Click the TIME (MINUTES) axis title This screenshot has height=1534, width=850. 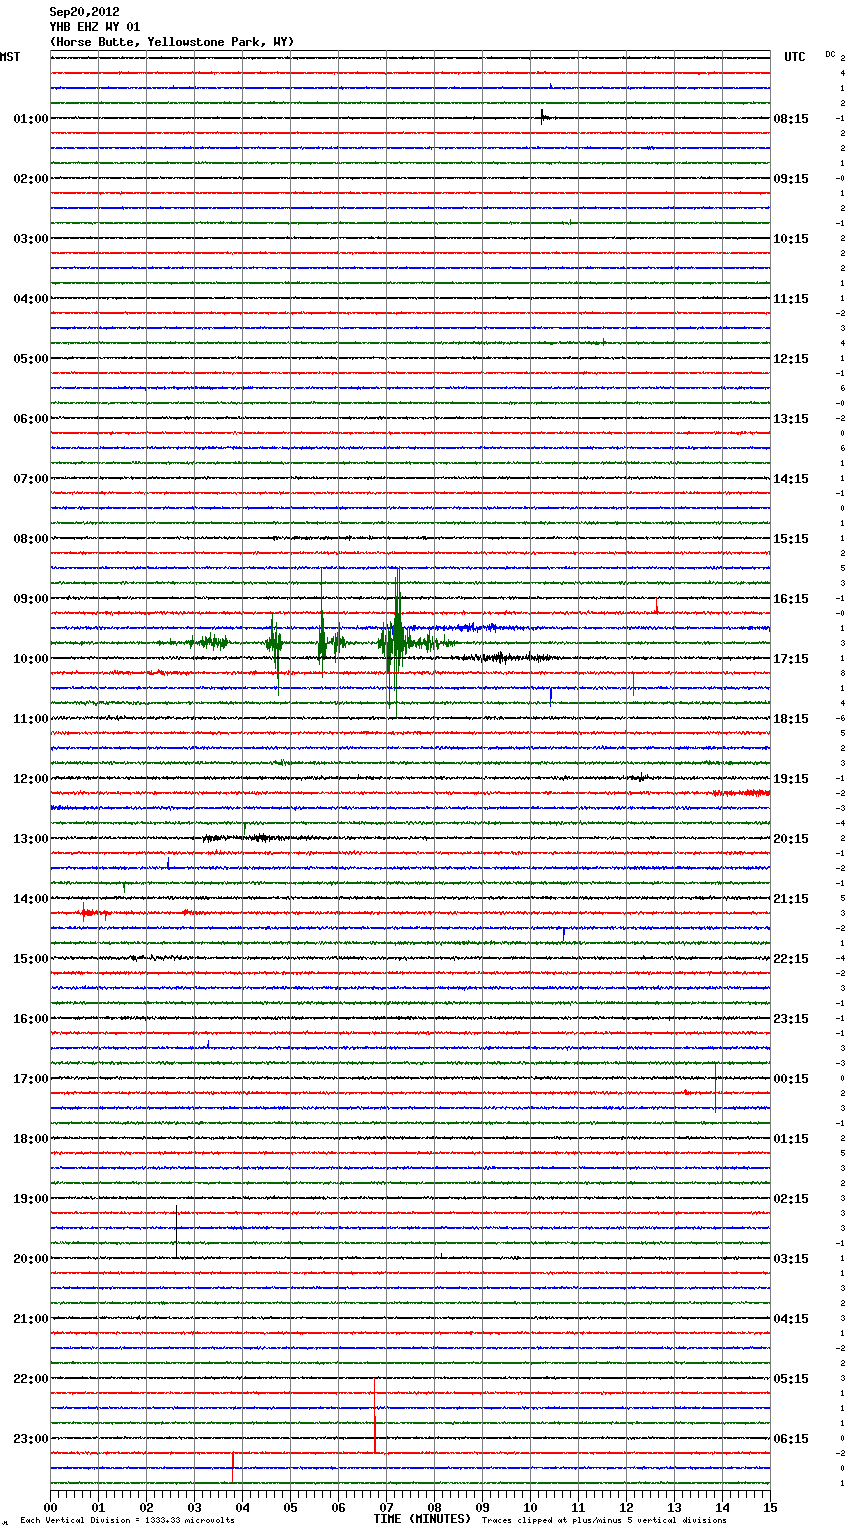point(422,1519)
